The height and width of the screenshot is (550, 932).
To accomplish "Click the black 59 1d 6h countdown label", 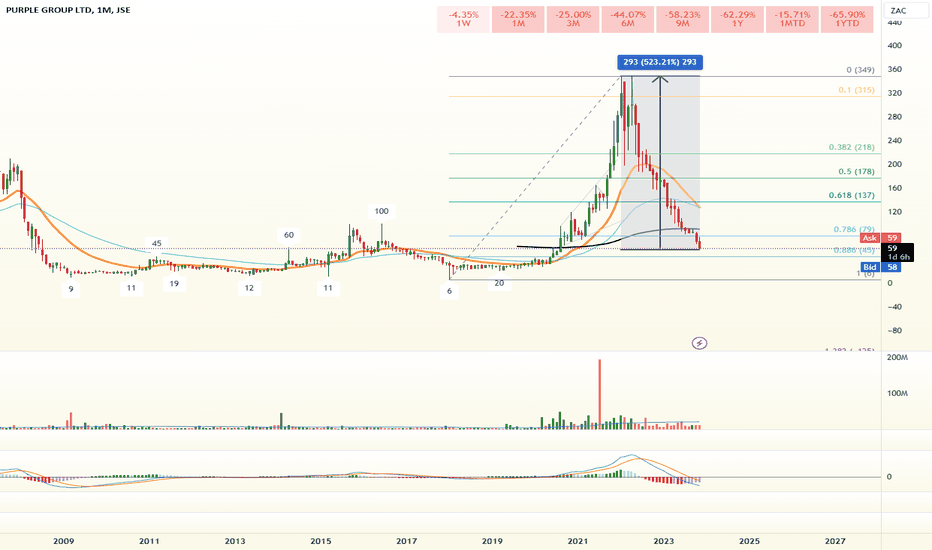I will click(898, 253).
